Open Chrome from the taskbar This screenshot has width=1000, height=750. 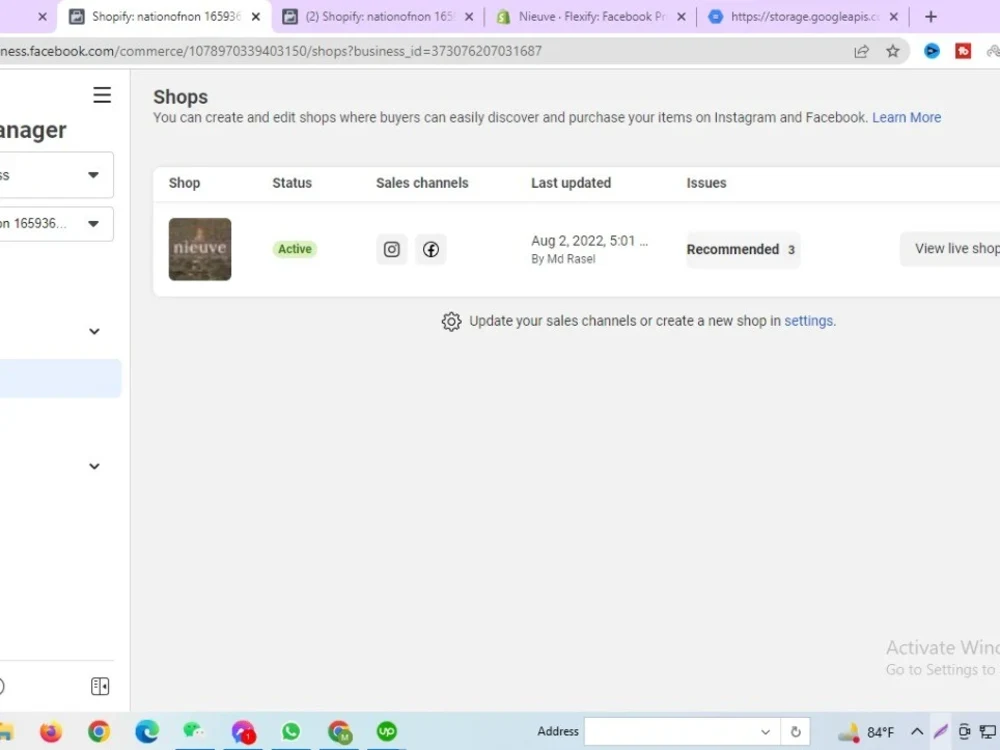(99, 732)
